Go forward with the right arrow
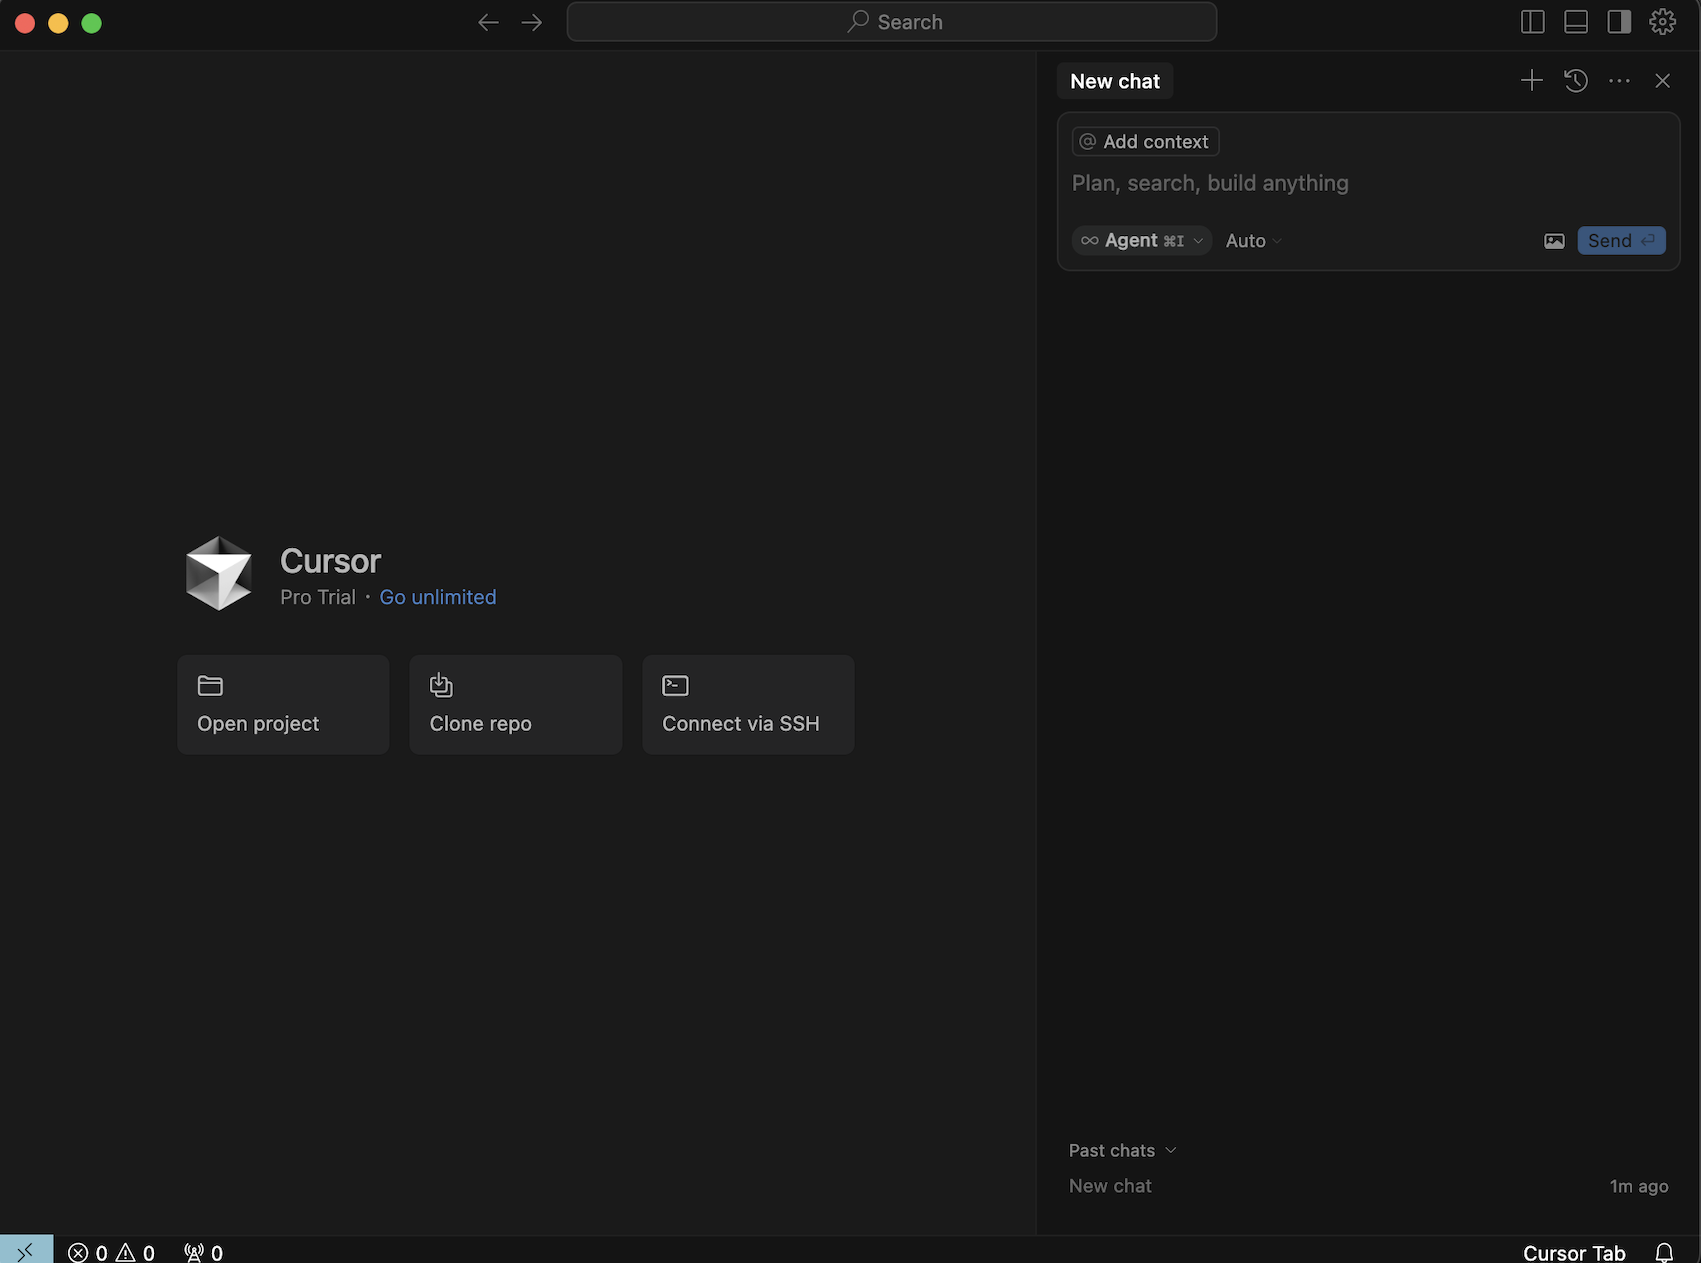This screenshot has width=1701, height=1263. click(x=532, y=22)
